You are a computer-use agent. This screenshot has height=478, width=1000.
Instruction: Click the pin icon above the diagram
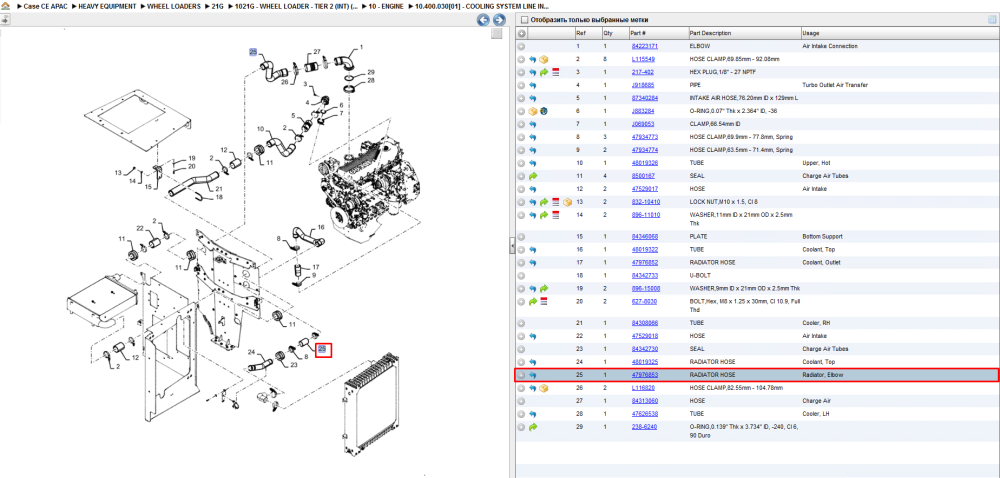pyautogui.click(x=4, y=20)
